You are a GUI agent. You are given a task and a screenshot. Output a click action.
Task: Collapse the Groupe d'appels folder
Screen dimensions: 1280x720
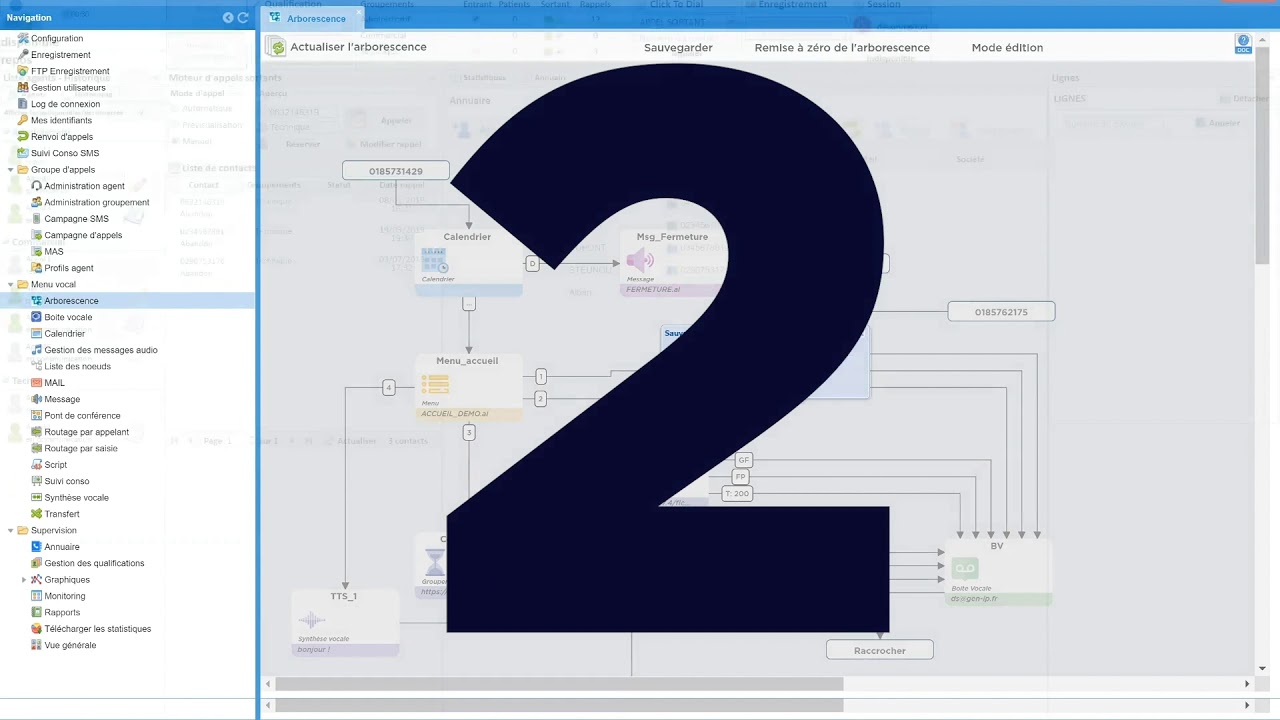click(x=11, y=170)
